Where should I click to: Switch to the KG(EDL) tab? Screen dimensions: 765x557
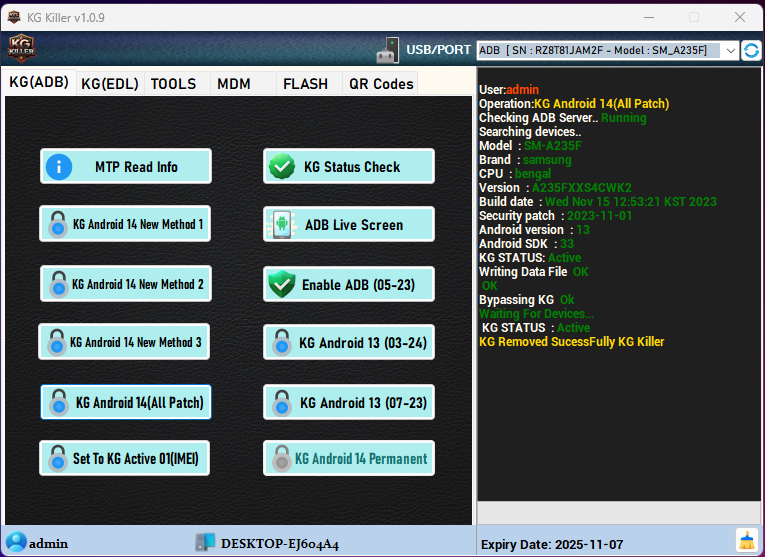[x=110, y=84]
